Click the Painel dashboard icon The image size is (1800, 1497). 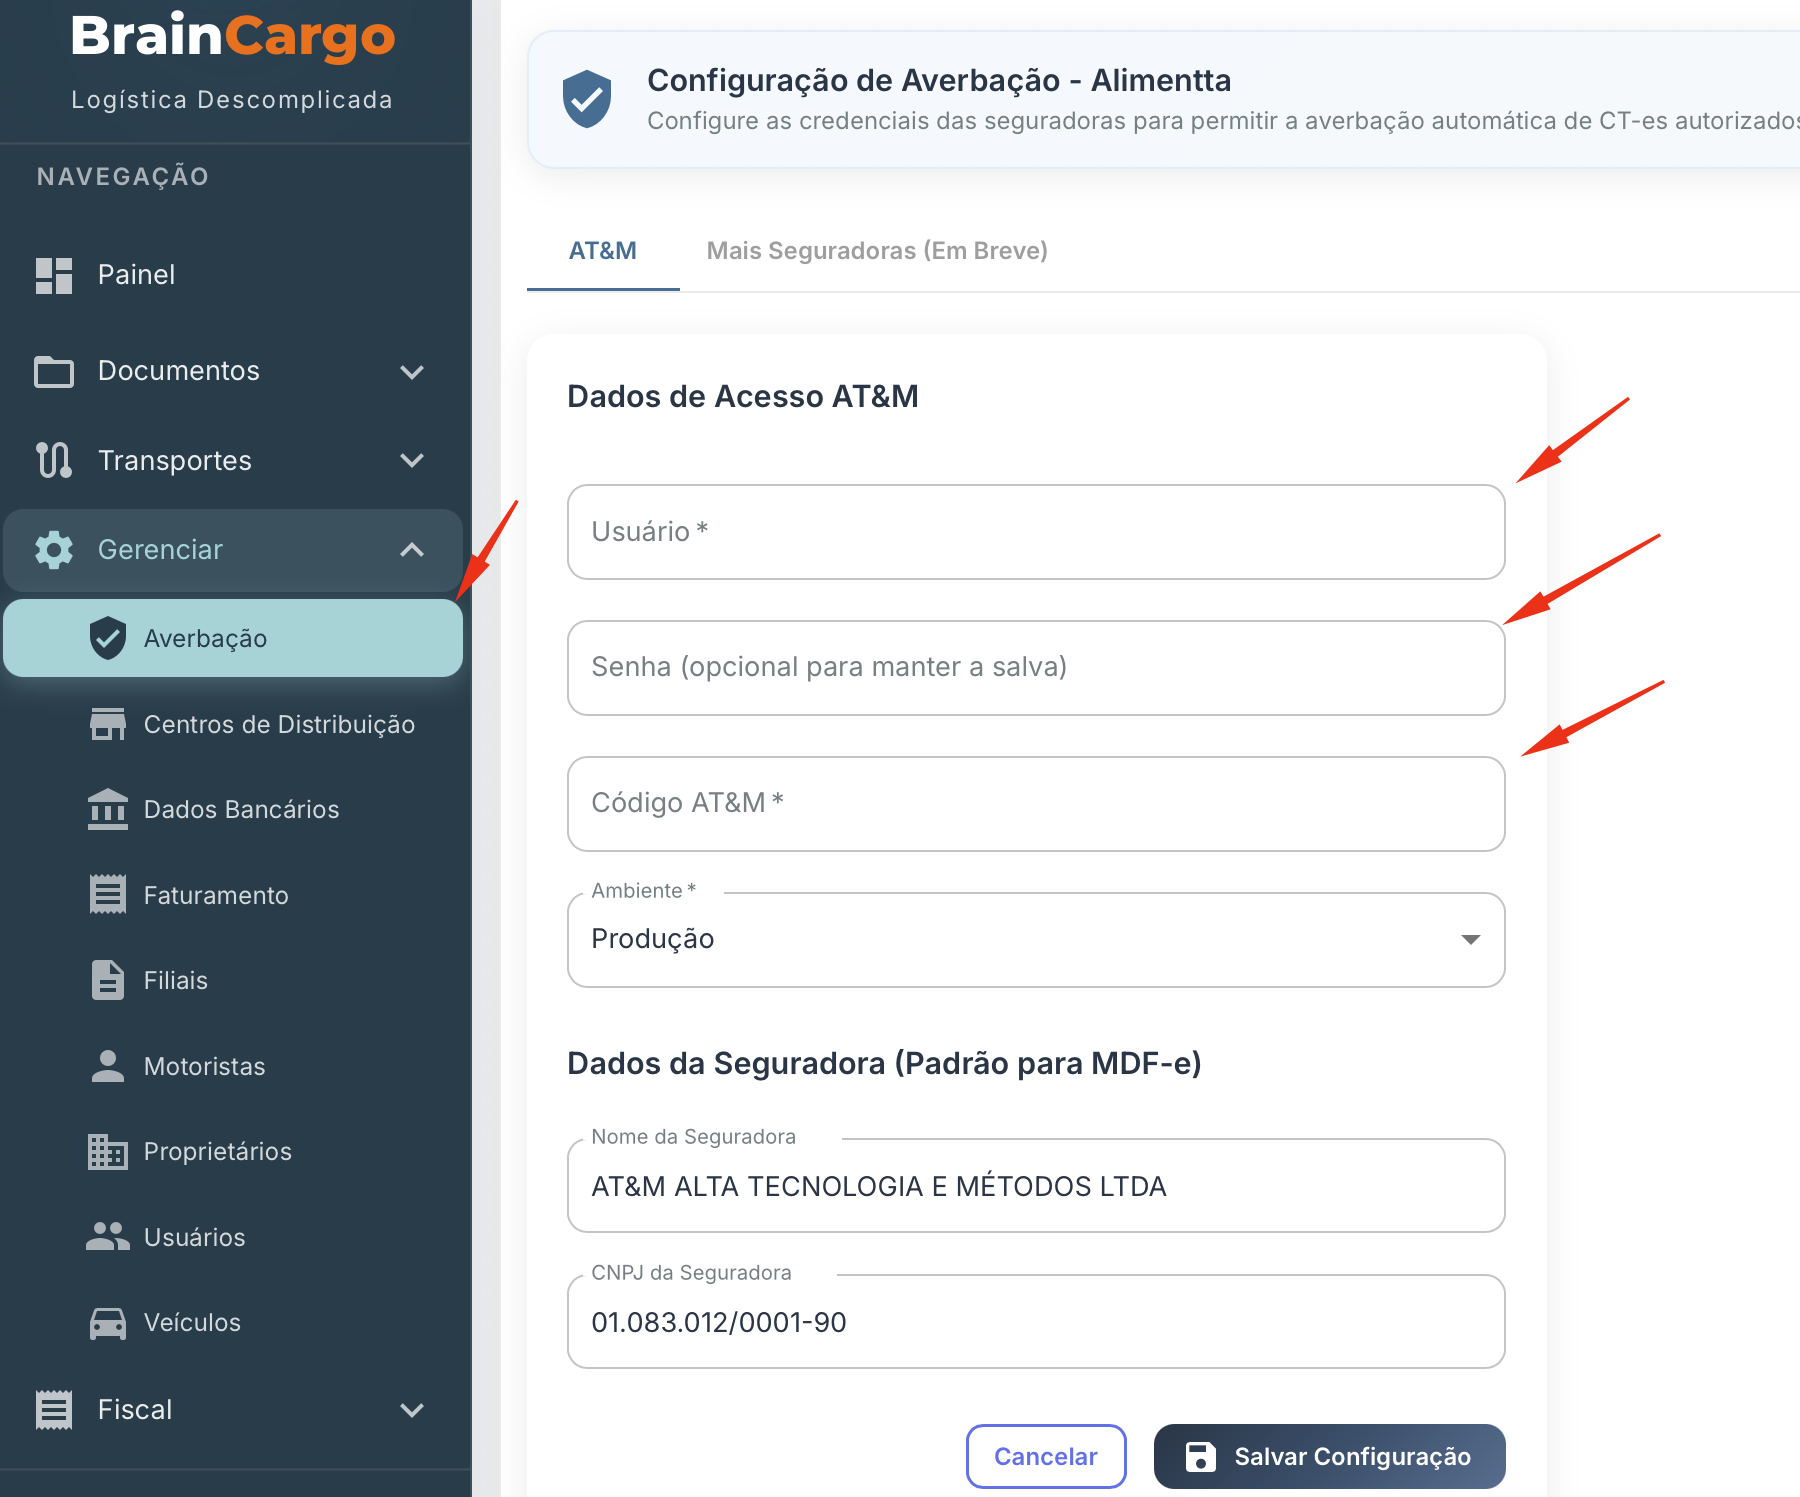coord(54,275)
